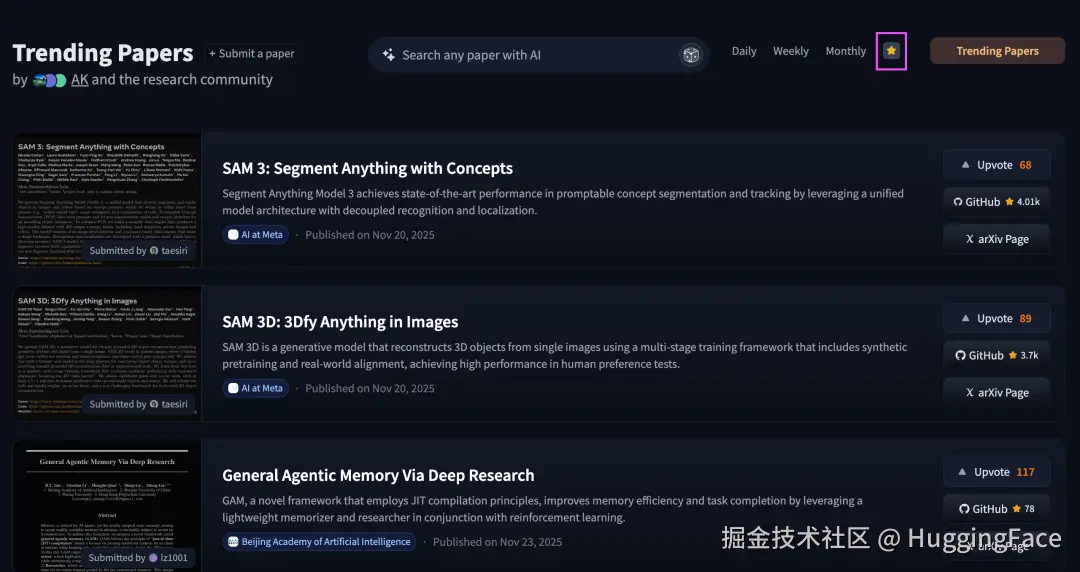
Task: Select the Weekly tab
Action: pyautogui.click(x=791, y=51)
